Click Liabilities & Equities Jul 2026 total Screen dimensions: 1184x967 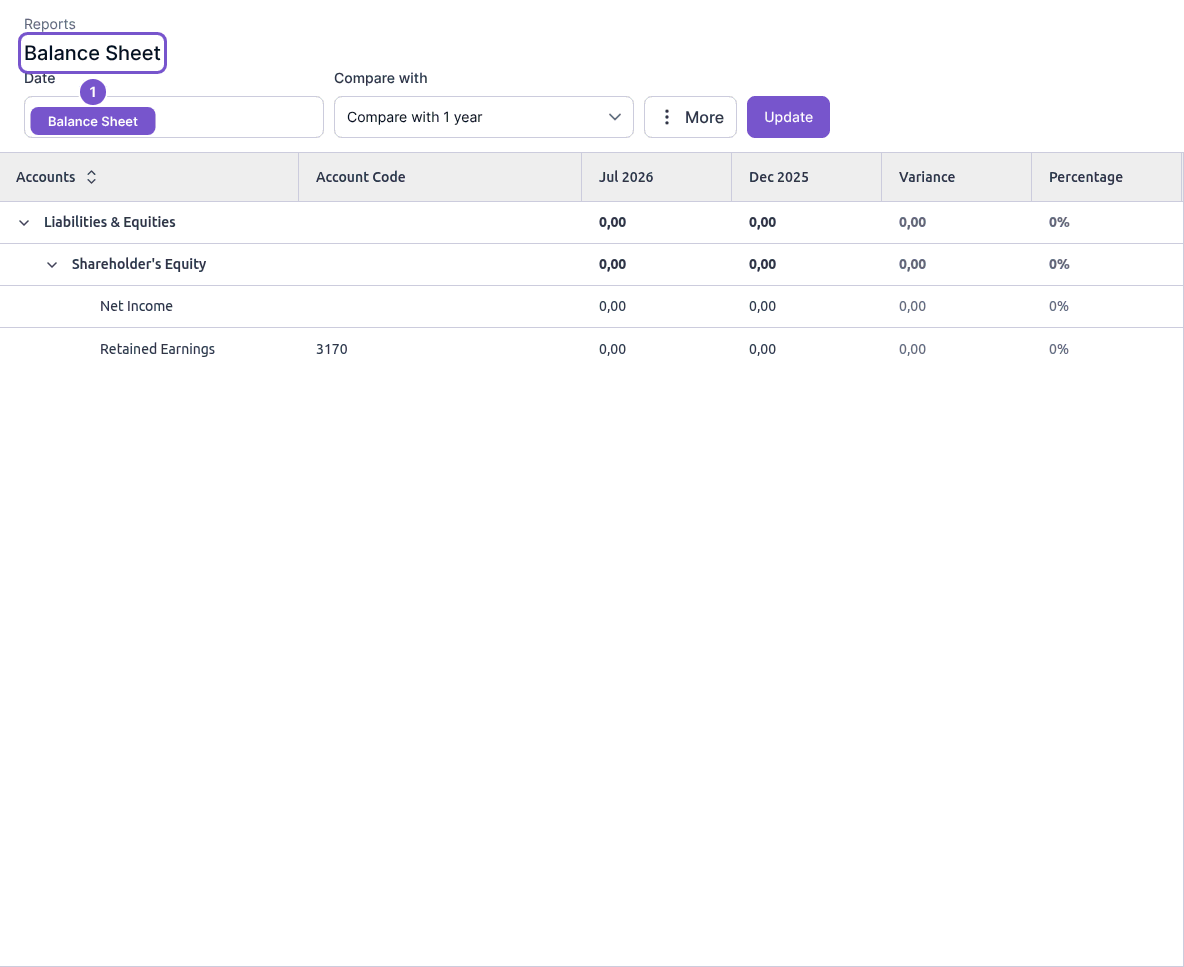coord(612,222)
